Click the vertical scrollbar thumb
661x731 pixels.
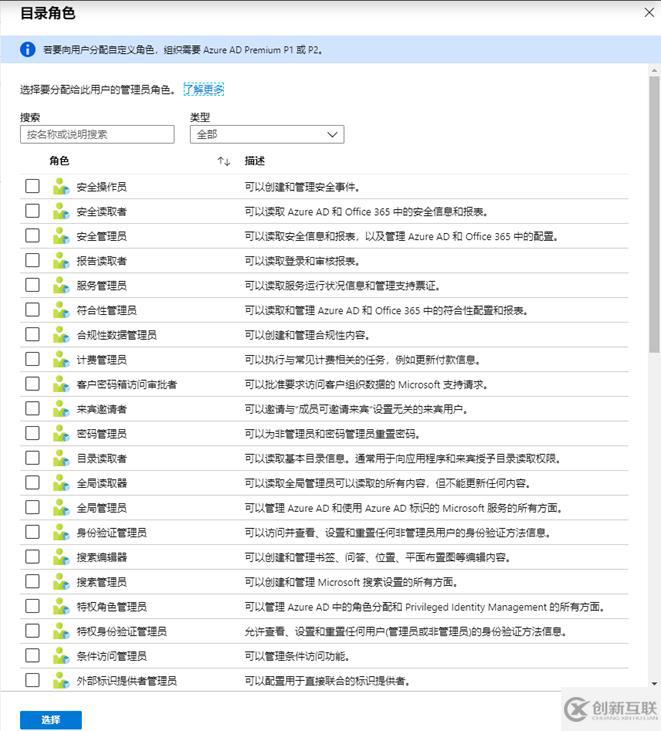coord(654,214)
